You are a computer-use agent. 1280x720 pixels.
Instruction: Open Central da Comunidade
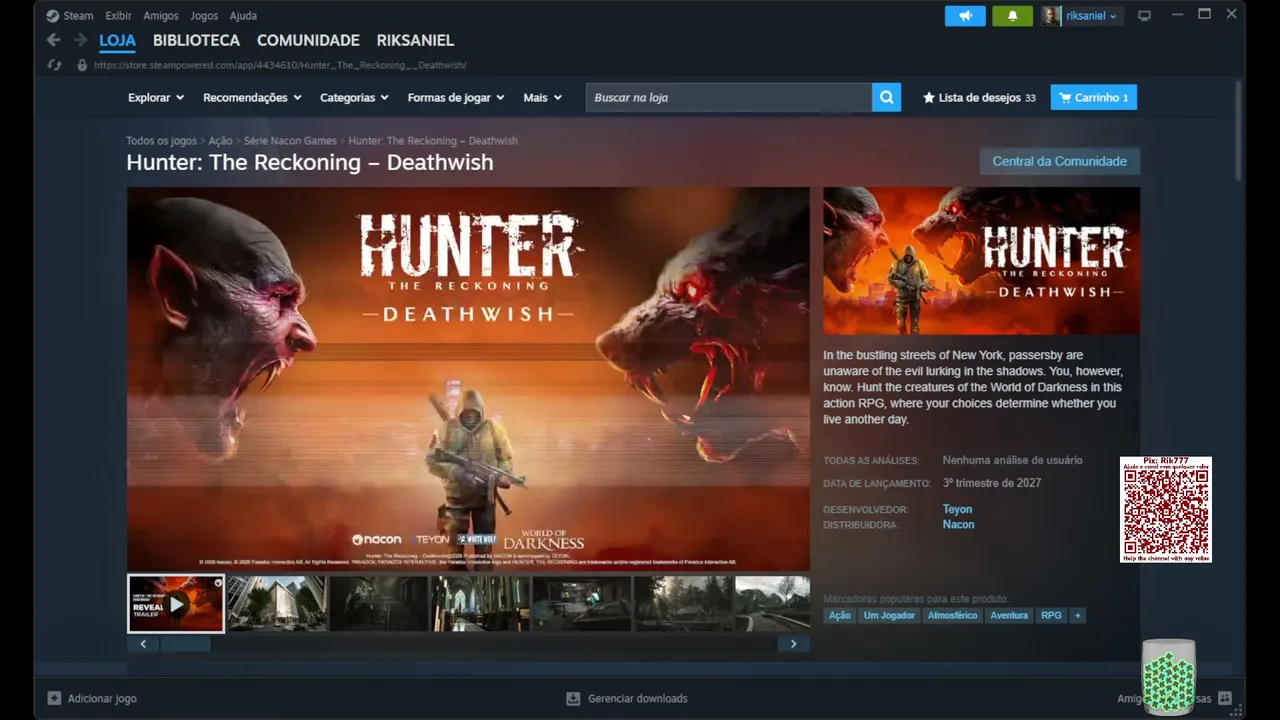click(x=1059, y=161)
